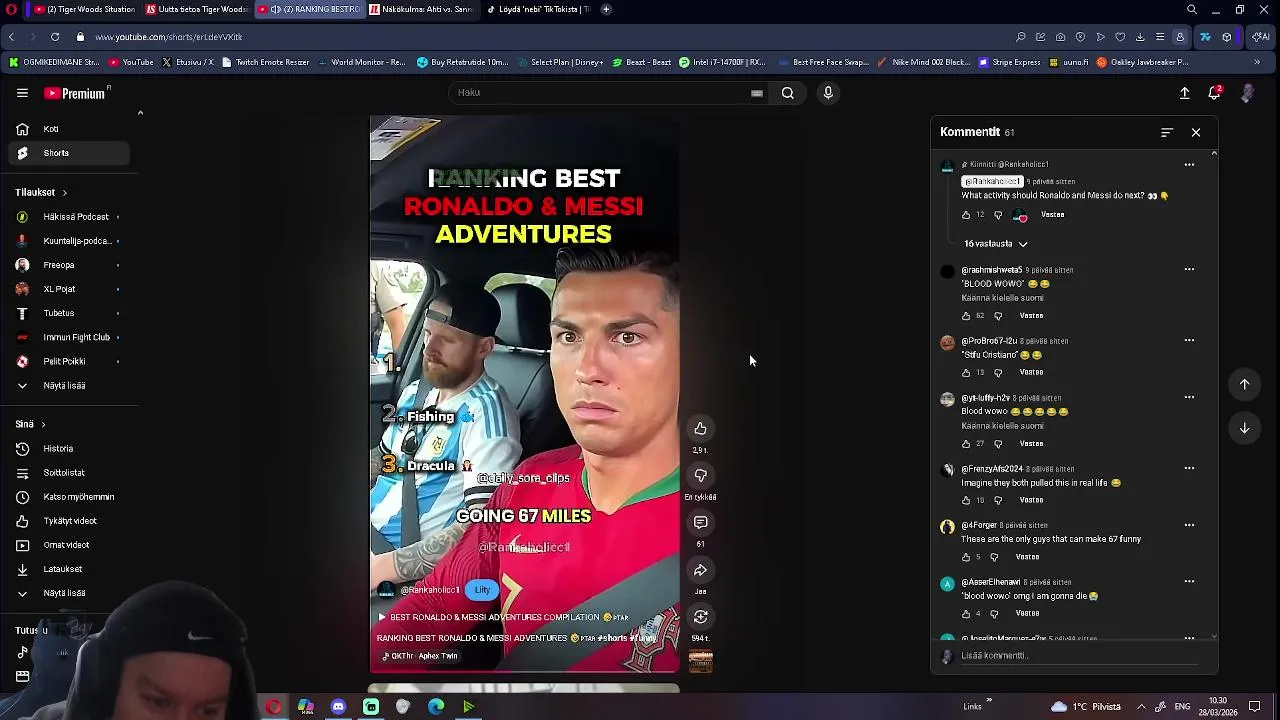Reply (Vastaa) to rashmishweta5 comment
Screen dimensions: 1280x720
coord(1031,316)
